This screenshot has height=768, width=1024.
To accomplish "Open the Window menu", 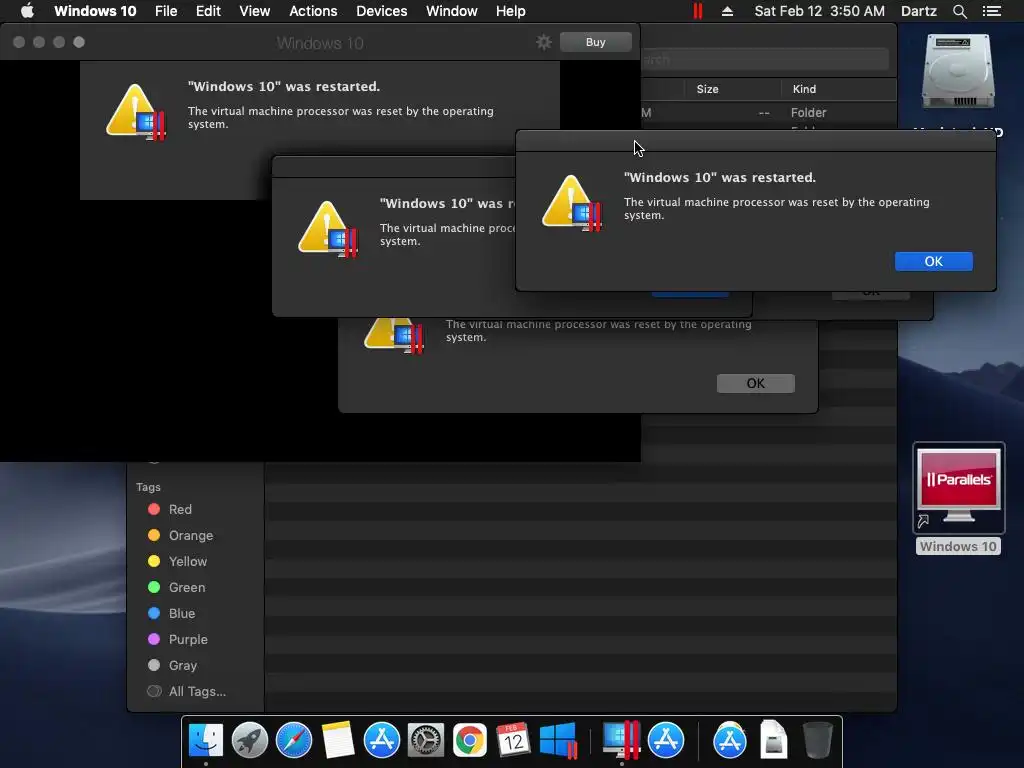I will pyautogui.click(x=452, y=11).
